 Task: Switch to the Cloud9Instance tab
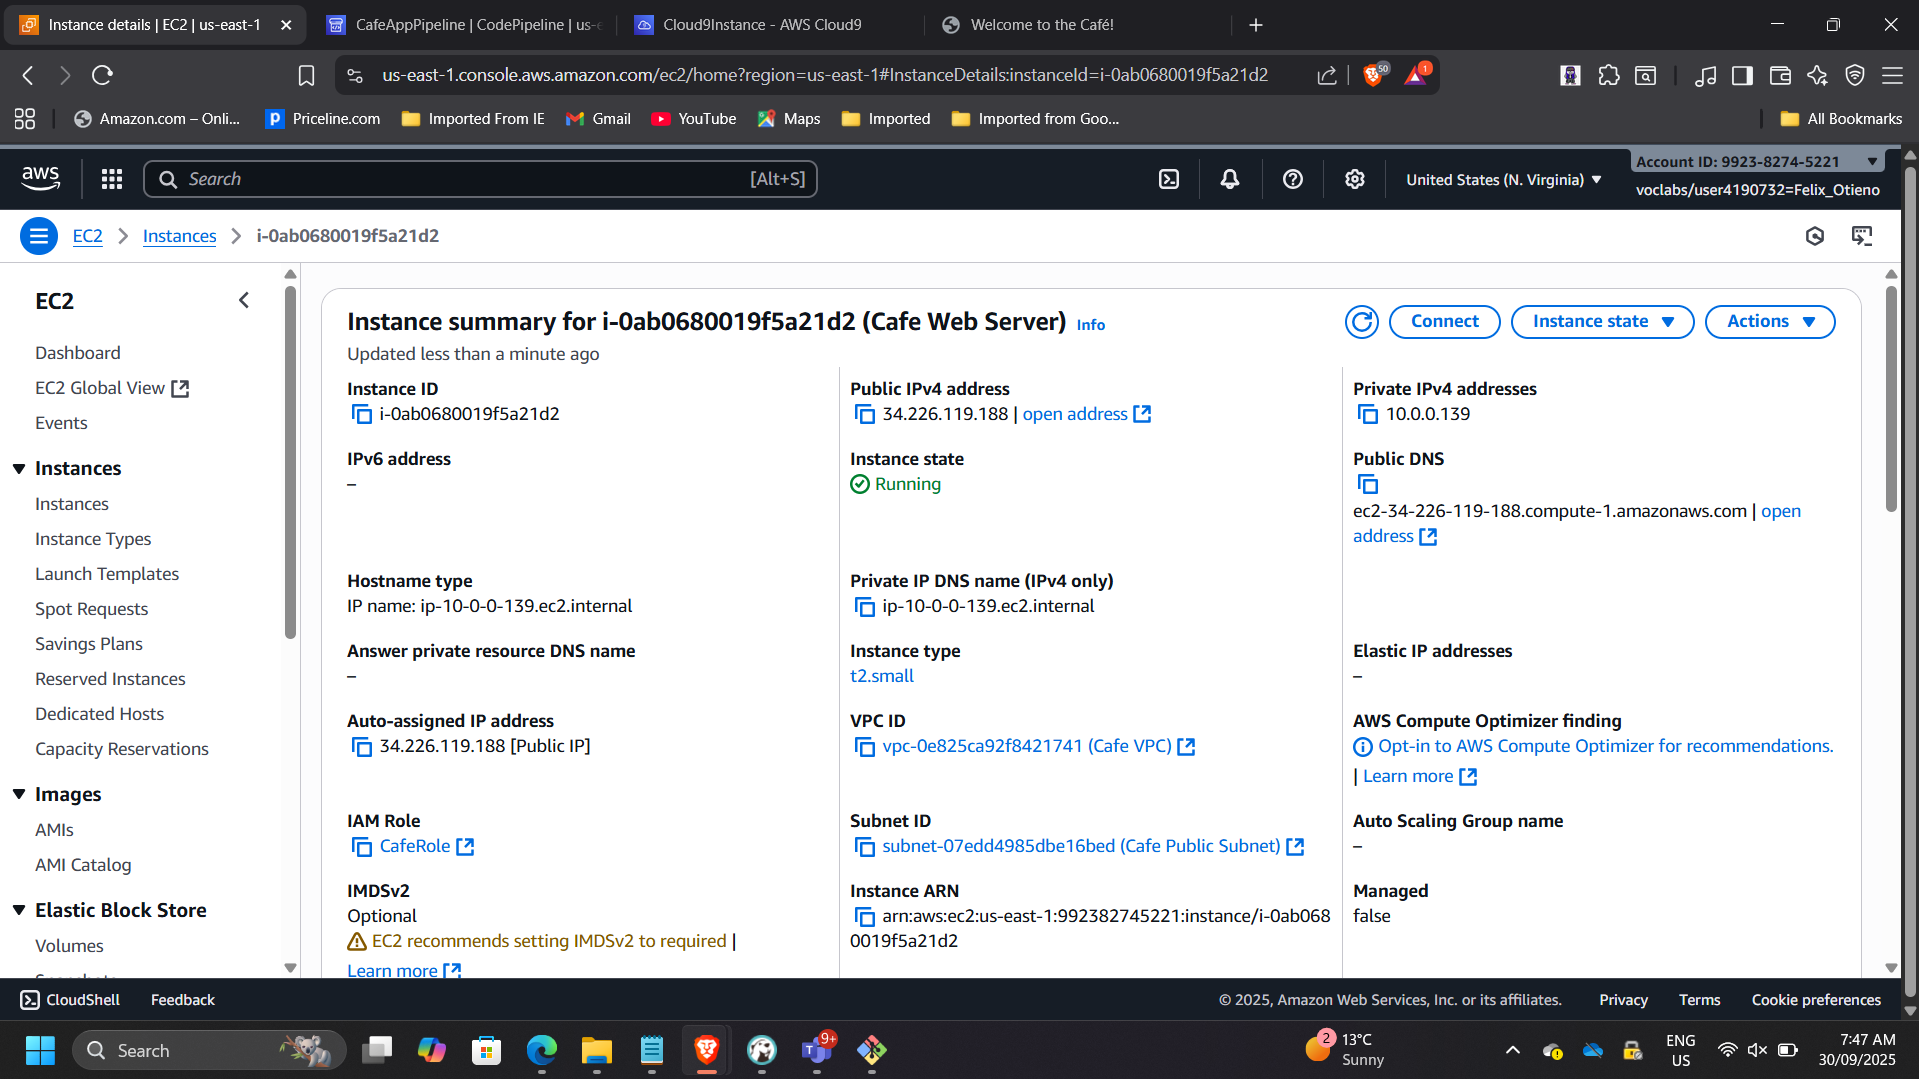(759, 24)
